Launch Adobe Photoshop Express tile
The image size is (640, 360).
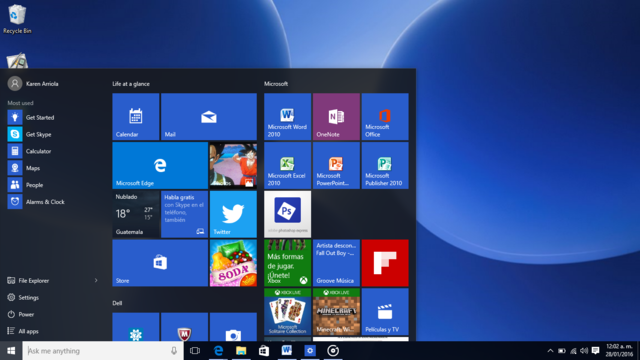coord(287,214)
